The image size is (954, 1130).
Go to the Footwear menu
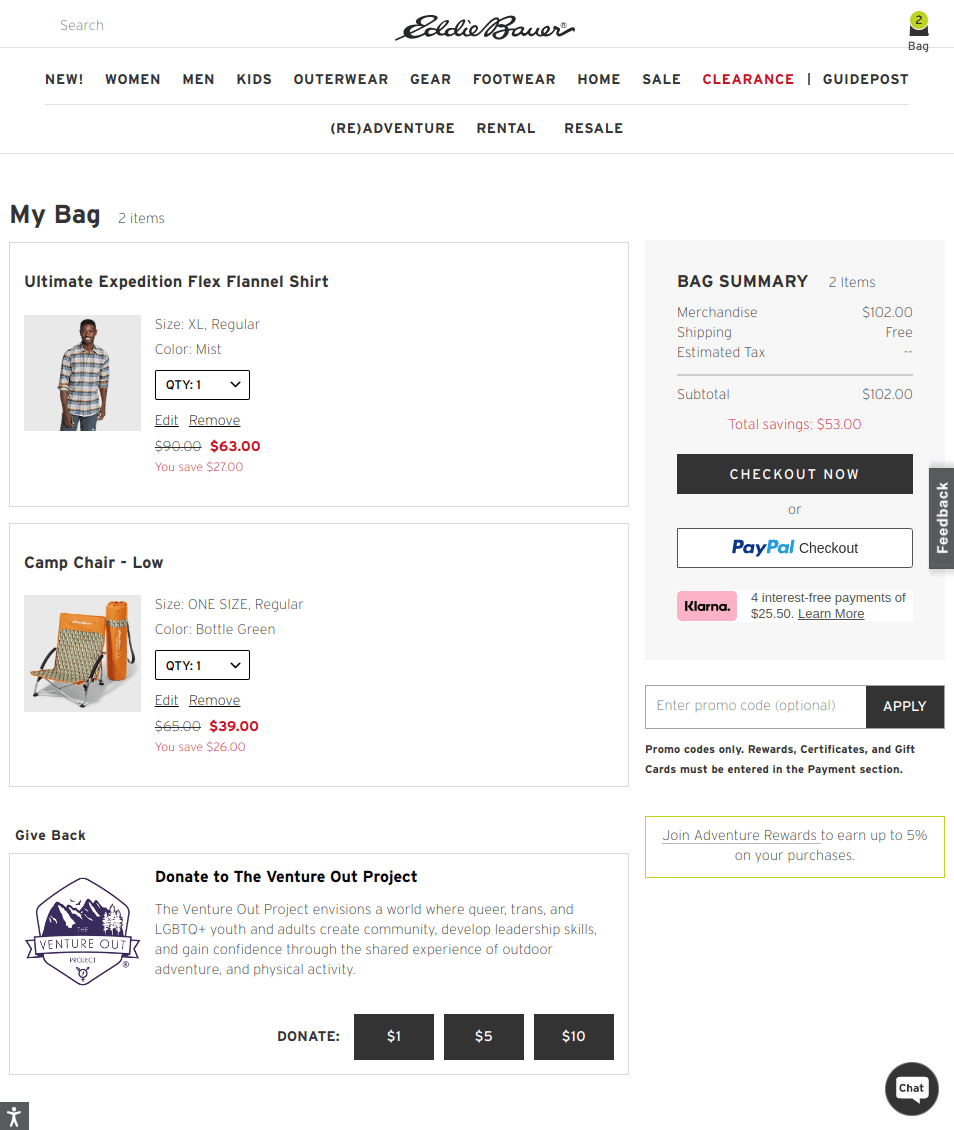[x=514, y=79]
